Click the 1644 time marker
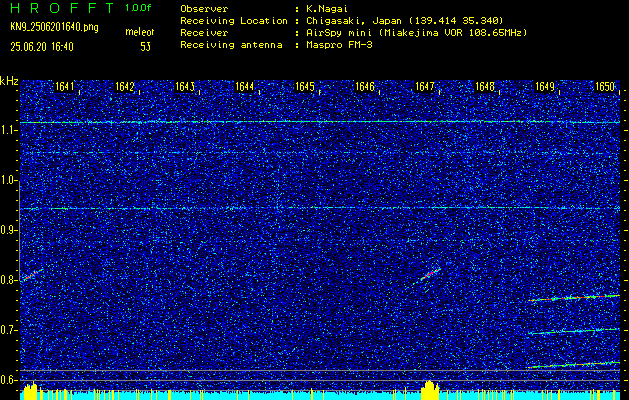This screenshot has width=629, height=400. point(244,86)
